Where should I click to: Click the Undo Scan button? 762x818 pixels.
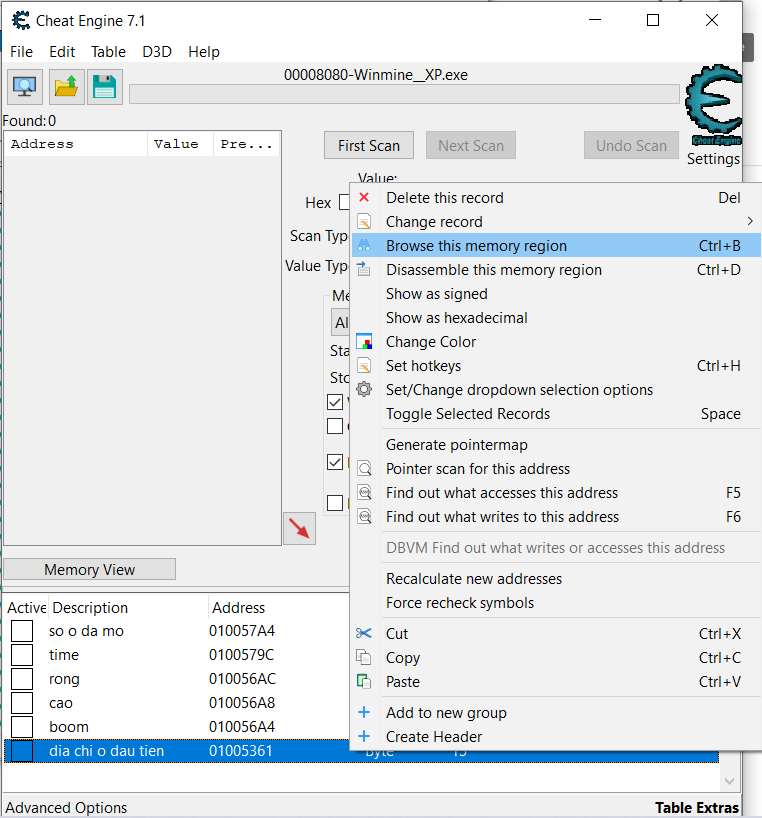[631, 145]
